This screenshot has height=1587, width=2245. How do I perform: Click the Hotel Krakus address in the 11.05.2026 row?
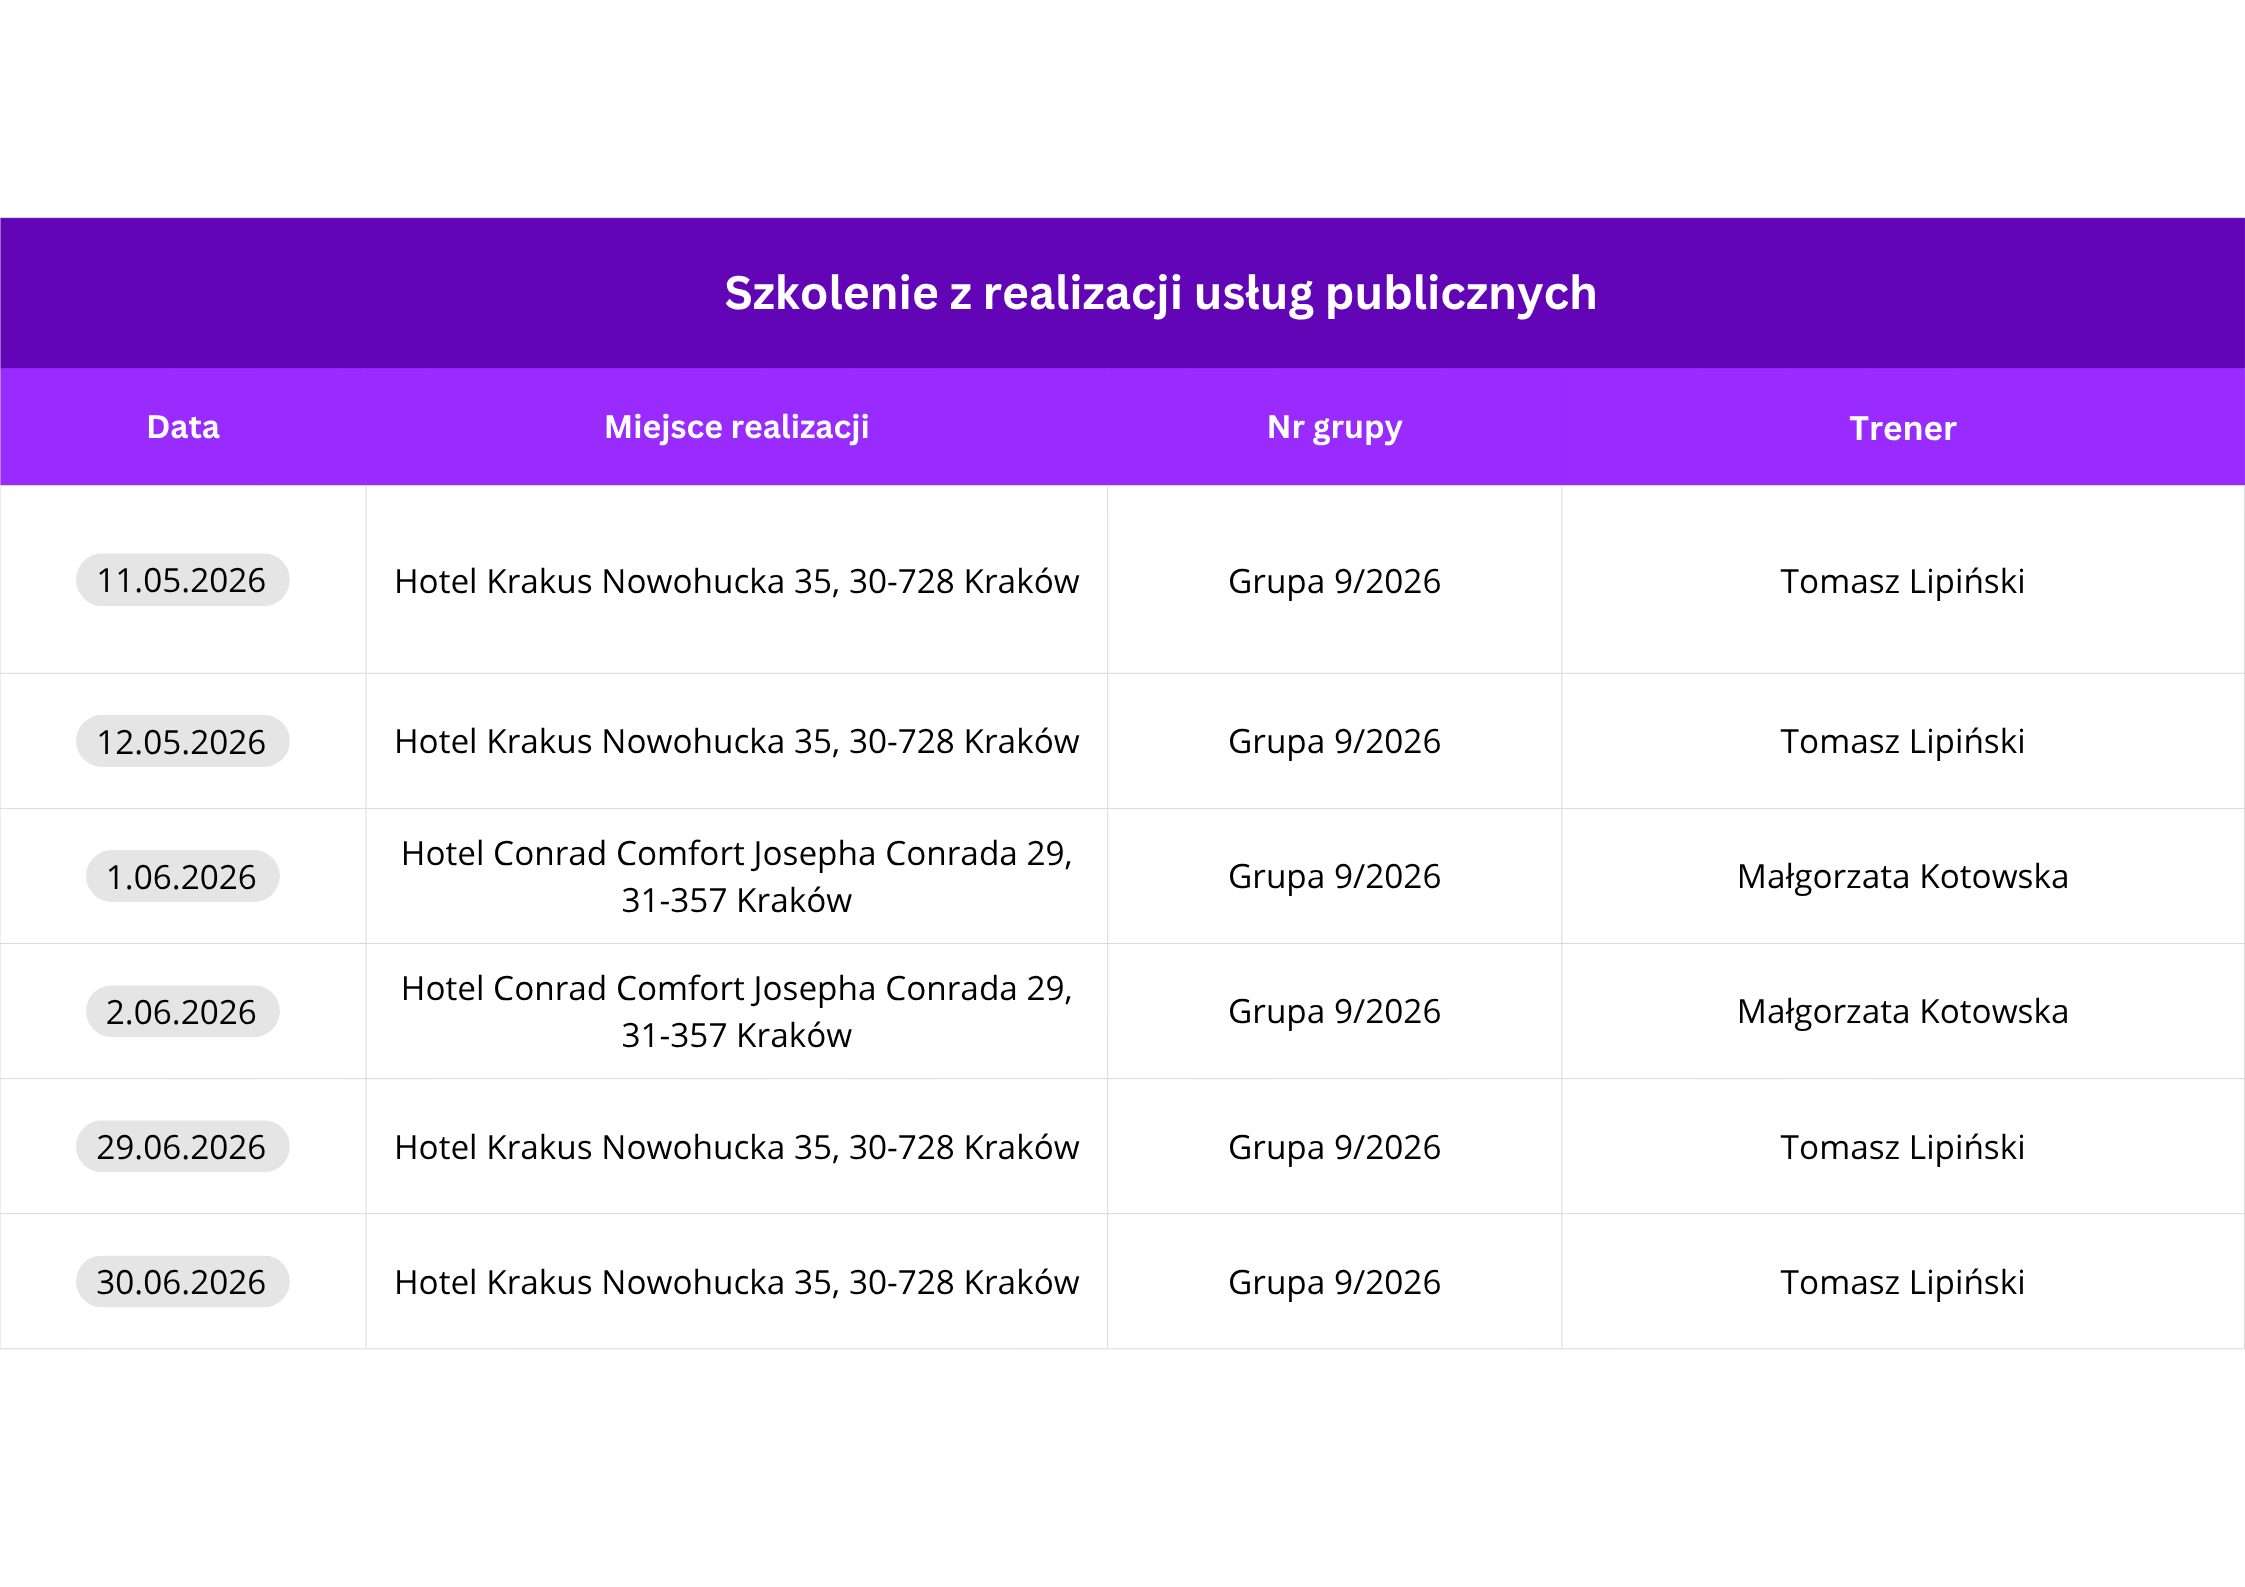[737, 581]
